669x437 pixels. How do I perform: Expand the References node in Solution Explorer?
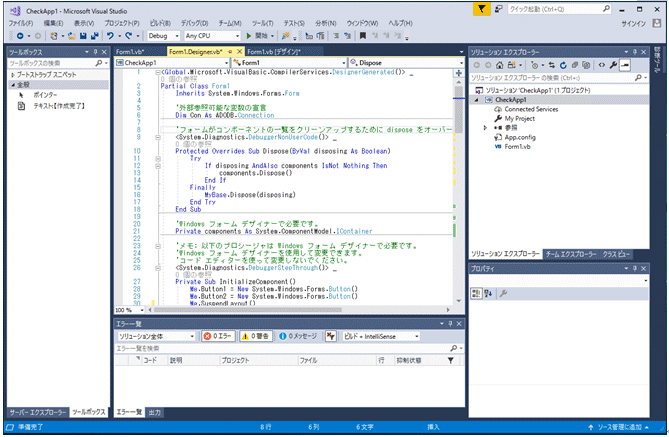pos(485,128)
